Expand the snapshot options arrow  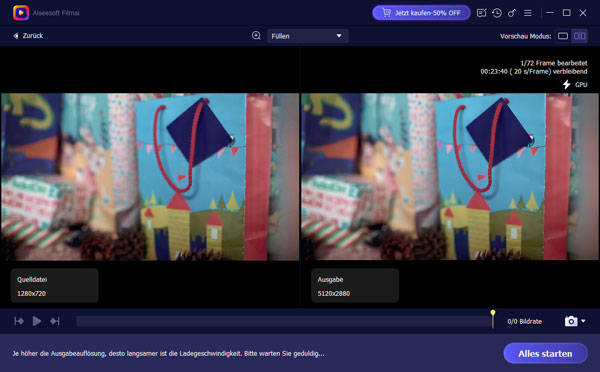coord(583,321)
